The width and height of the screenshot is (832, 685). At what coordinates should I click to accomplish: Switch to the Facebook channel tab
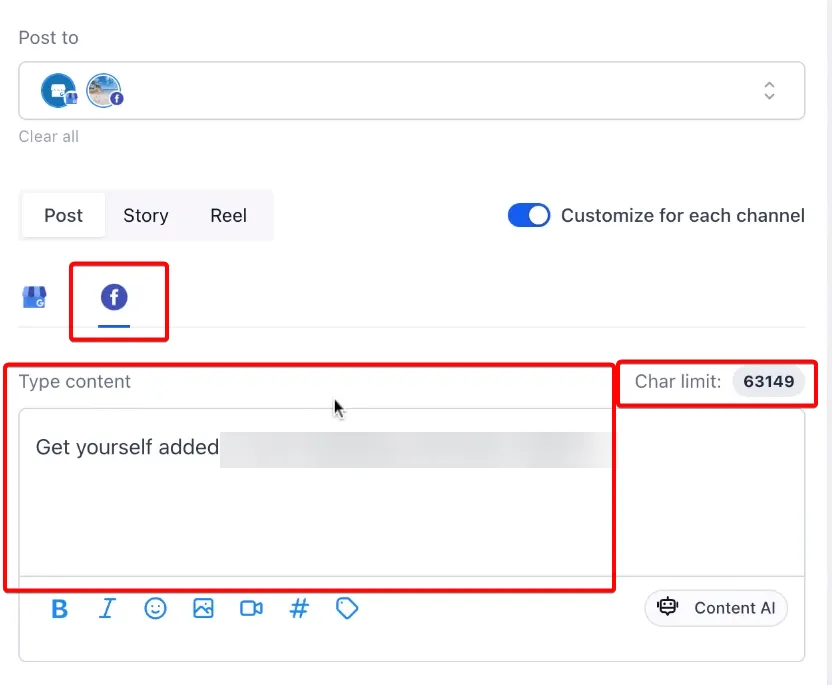point(114,297)
